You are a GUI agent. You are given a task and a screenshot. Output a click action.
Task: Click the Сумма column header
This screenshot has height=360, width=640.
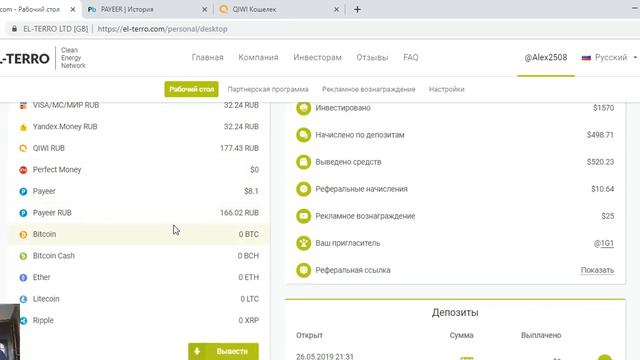[x=461, y=336]
